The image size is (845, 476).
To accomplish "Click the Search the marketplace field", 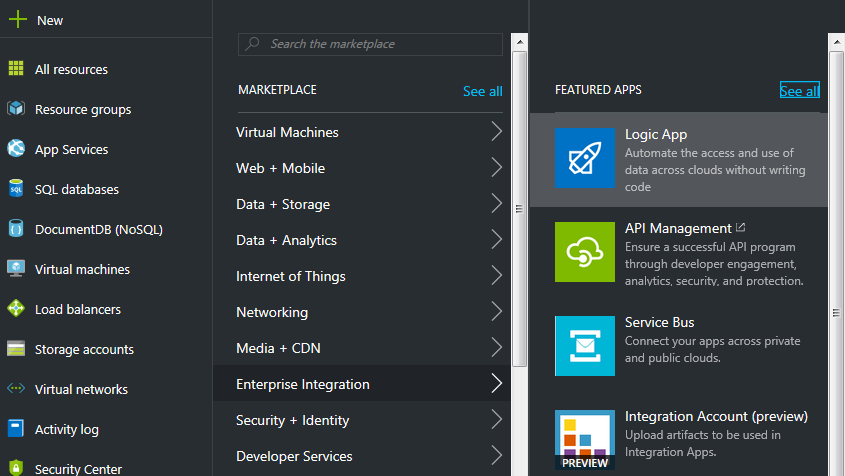I will [x=370, y=44].
